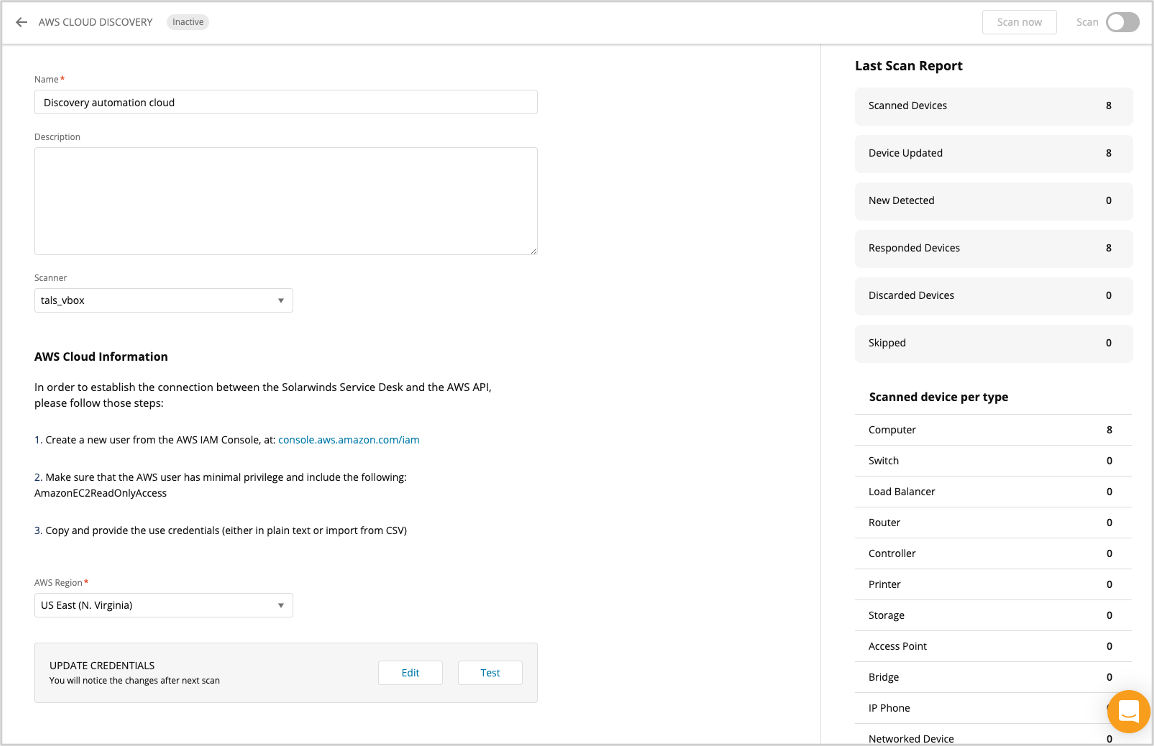Image resolution: width=1154 pixels, height=746 pixels.
Task: Click the UPDATE CREDENTIALS label
Action: (x=102, y=665)
